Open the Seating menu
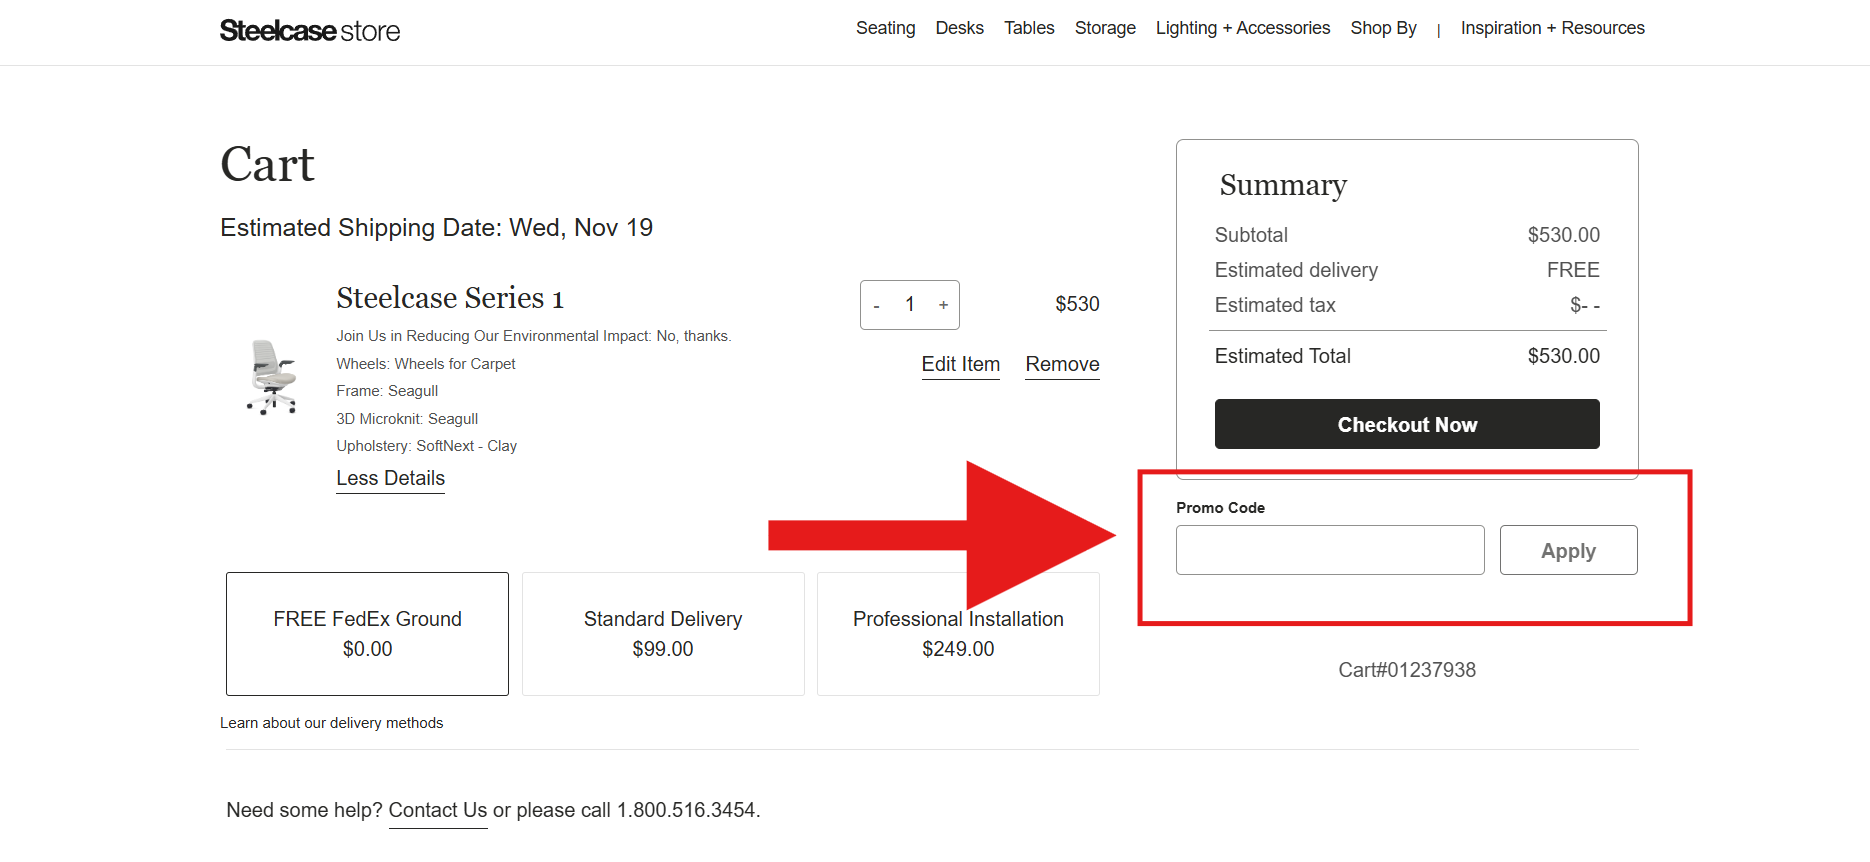This screenshot has height=862, width=1870. [884, 28]
